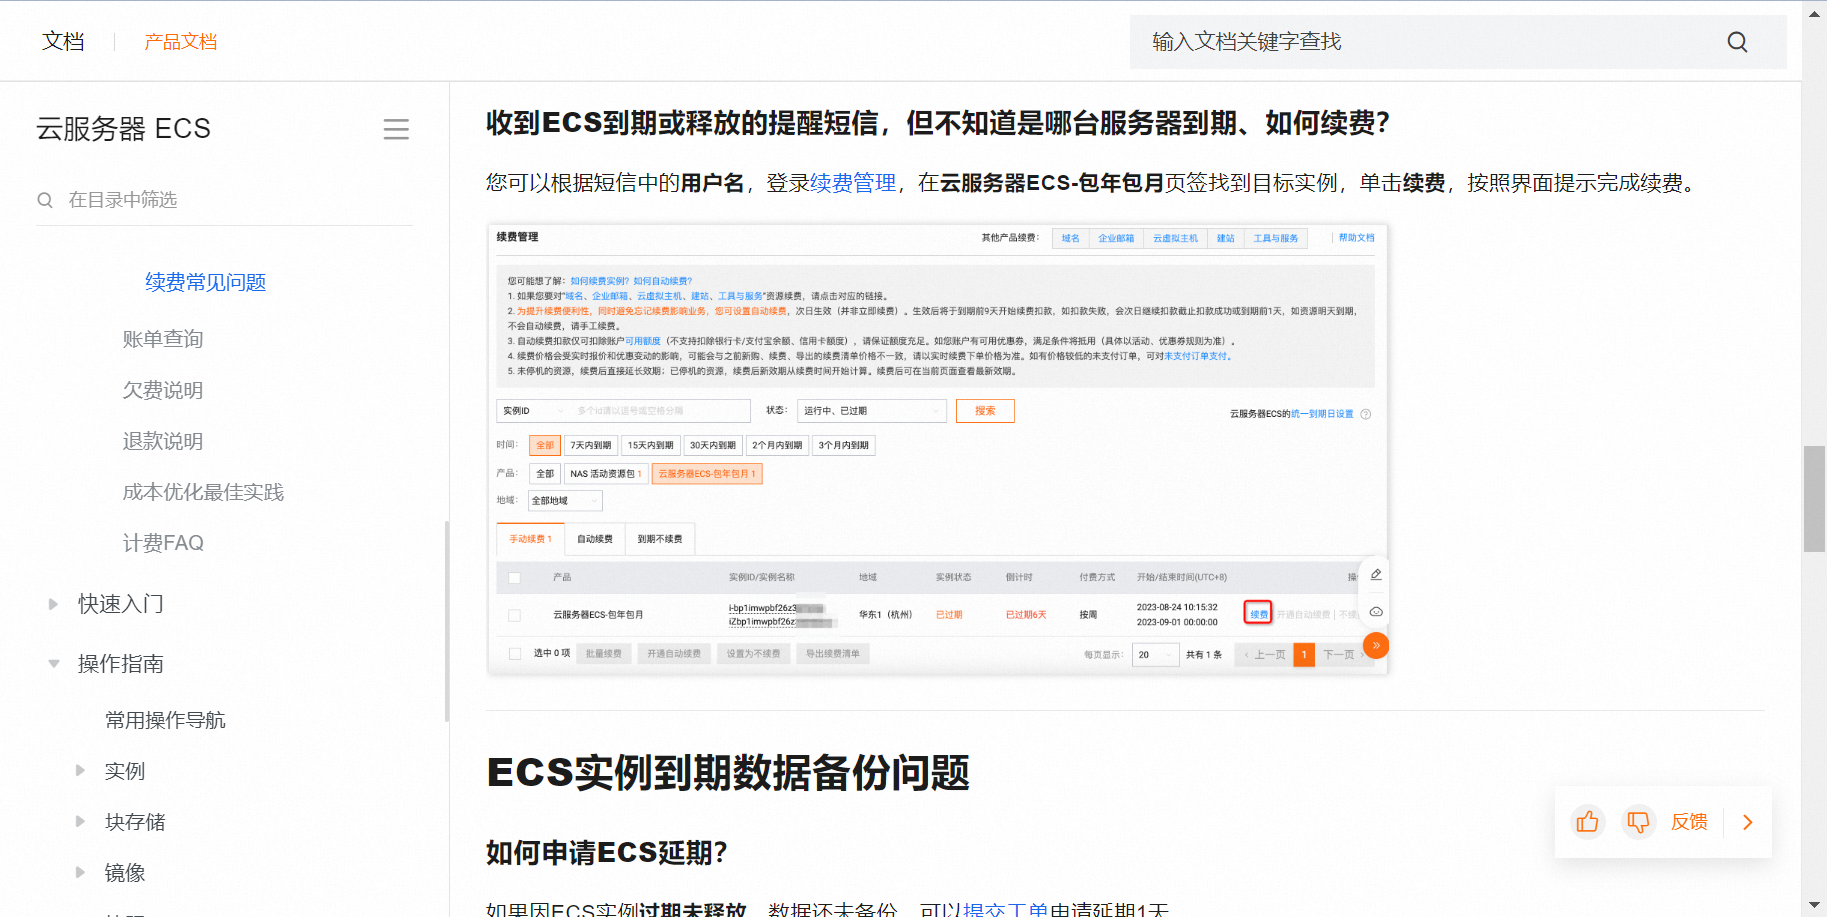1827x917 pixels.
Task: Click the question mark icon beside 统一到期日设置
Action: [1366, 414]
